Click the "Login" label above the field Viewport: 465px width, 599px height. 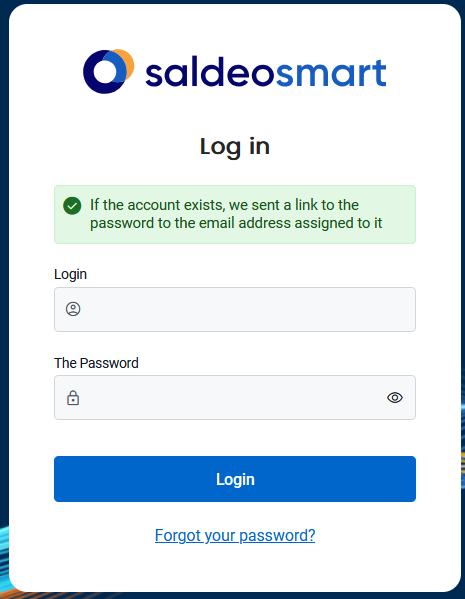click(70, 275)
